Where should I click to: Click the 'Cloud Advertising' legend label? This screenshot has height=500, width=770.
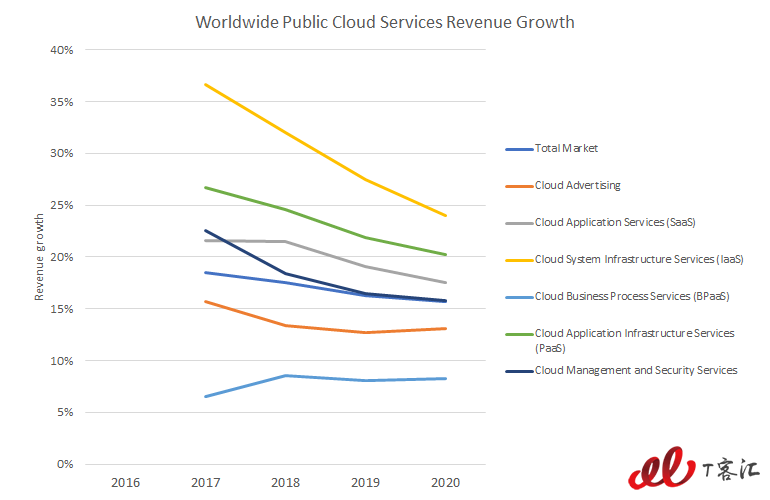point(578,185)
